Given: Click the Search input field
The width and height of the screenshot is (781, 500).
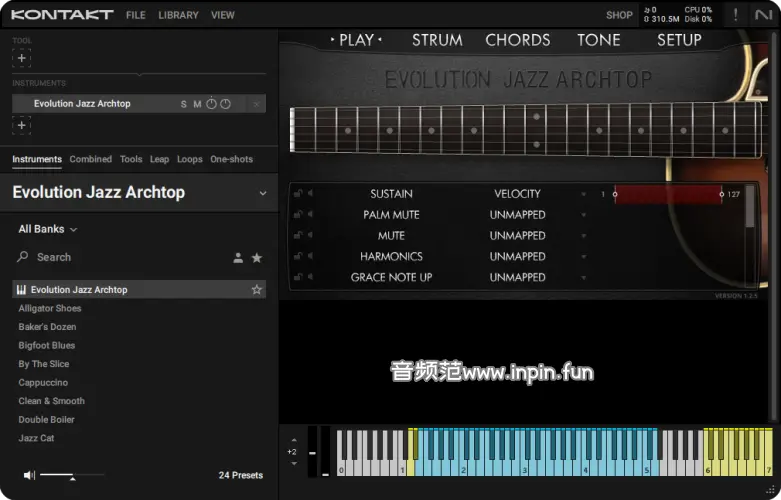Looking at the screenshot, I should (120, 258).
